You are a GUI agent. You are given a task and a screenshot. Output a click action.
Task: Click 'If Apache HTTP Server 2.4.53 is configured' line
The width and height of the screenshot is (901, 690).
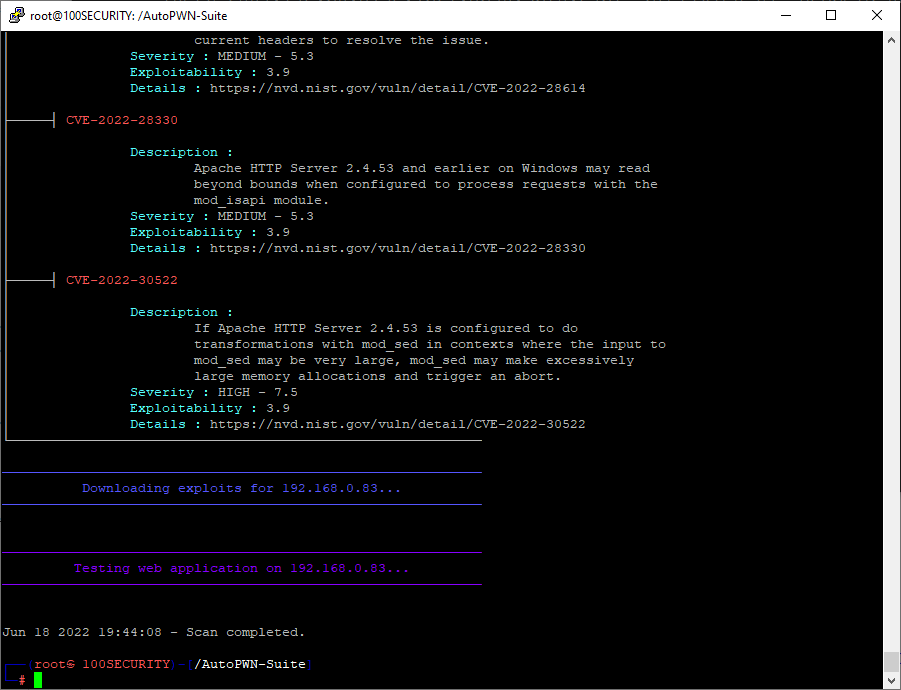point(386,329)
